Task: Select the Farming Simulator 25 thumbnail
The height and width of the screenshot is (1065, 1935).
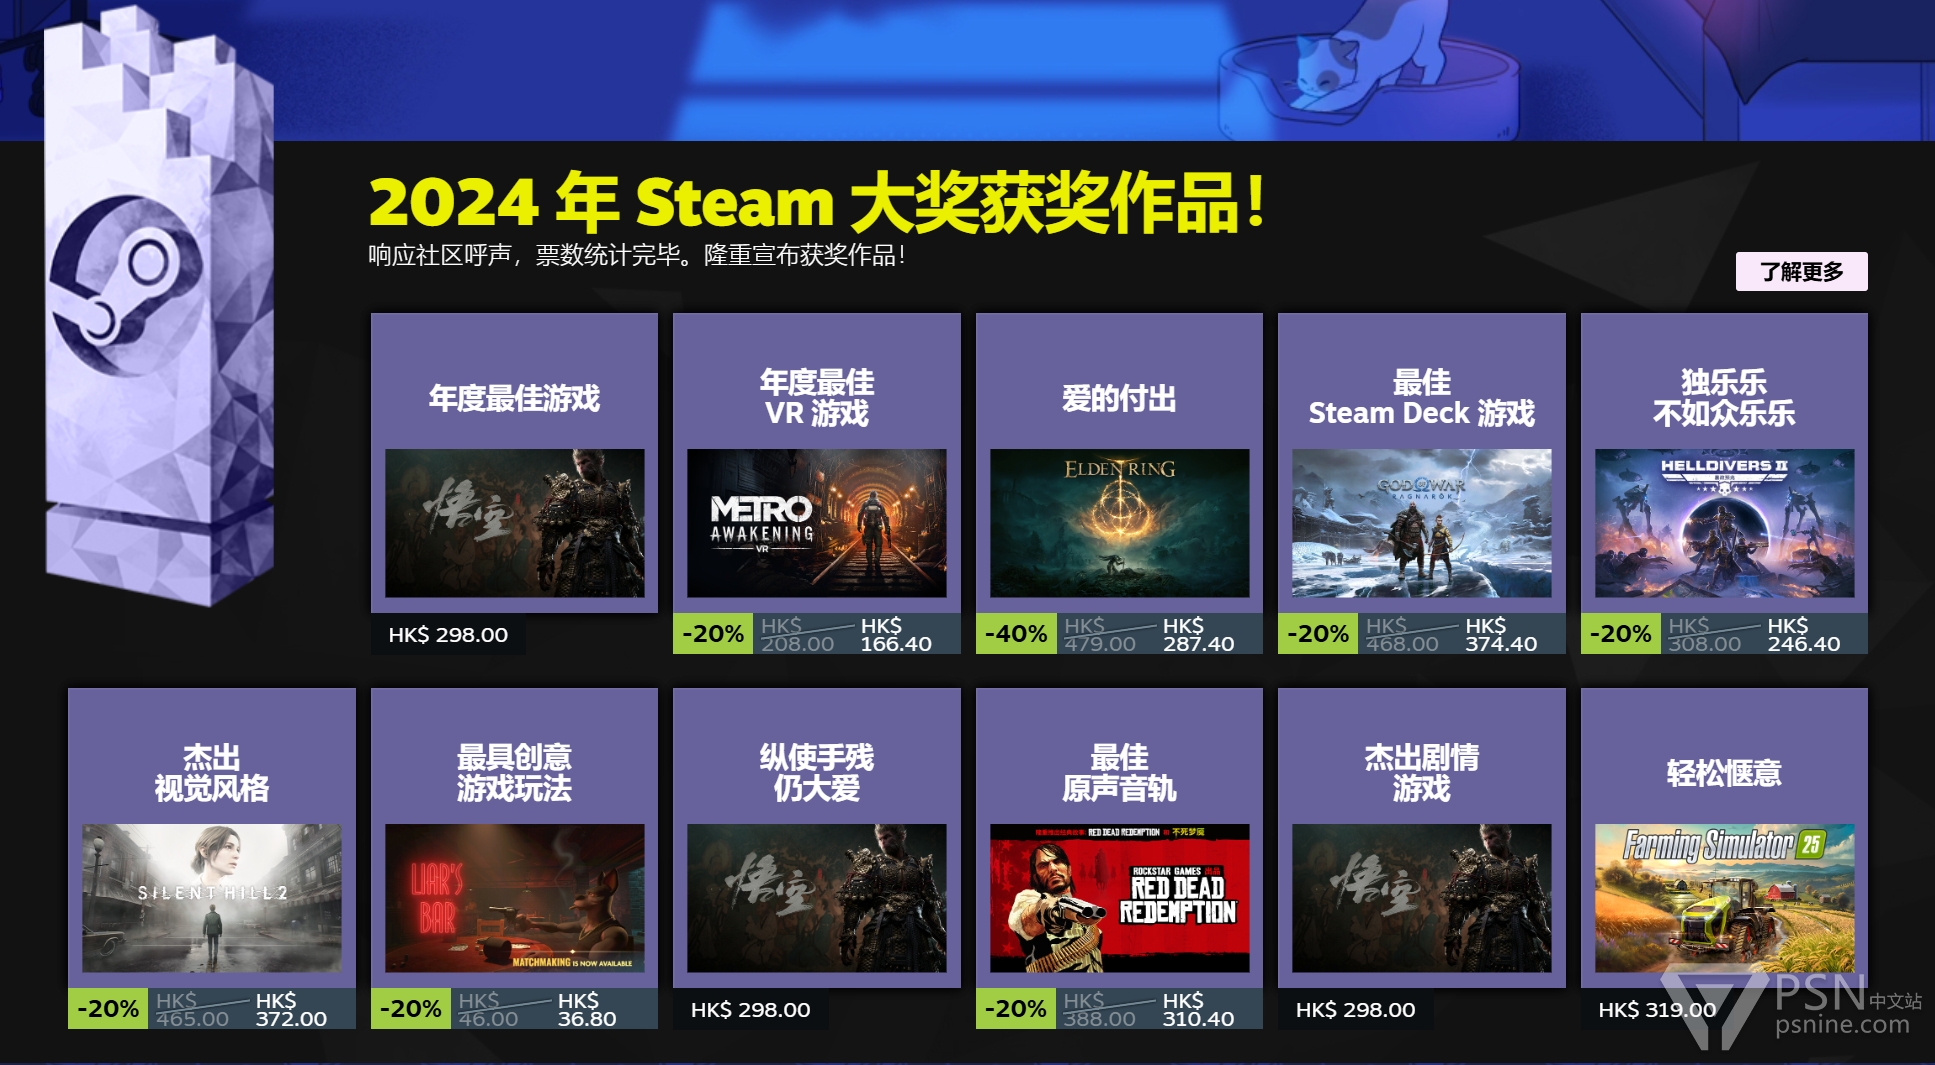Action: (x=1724, y=898)
